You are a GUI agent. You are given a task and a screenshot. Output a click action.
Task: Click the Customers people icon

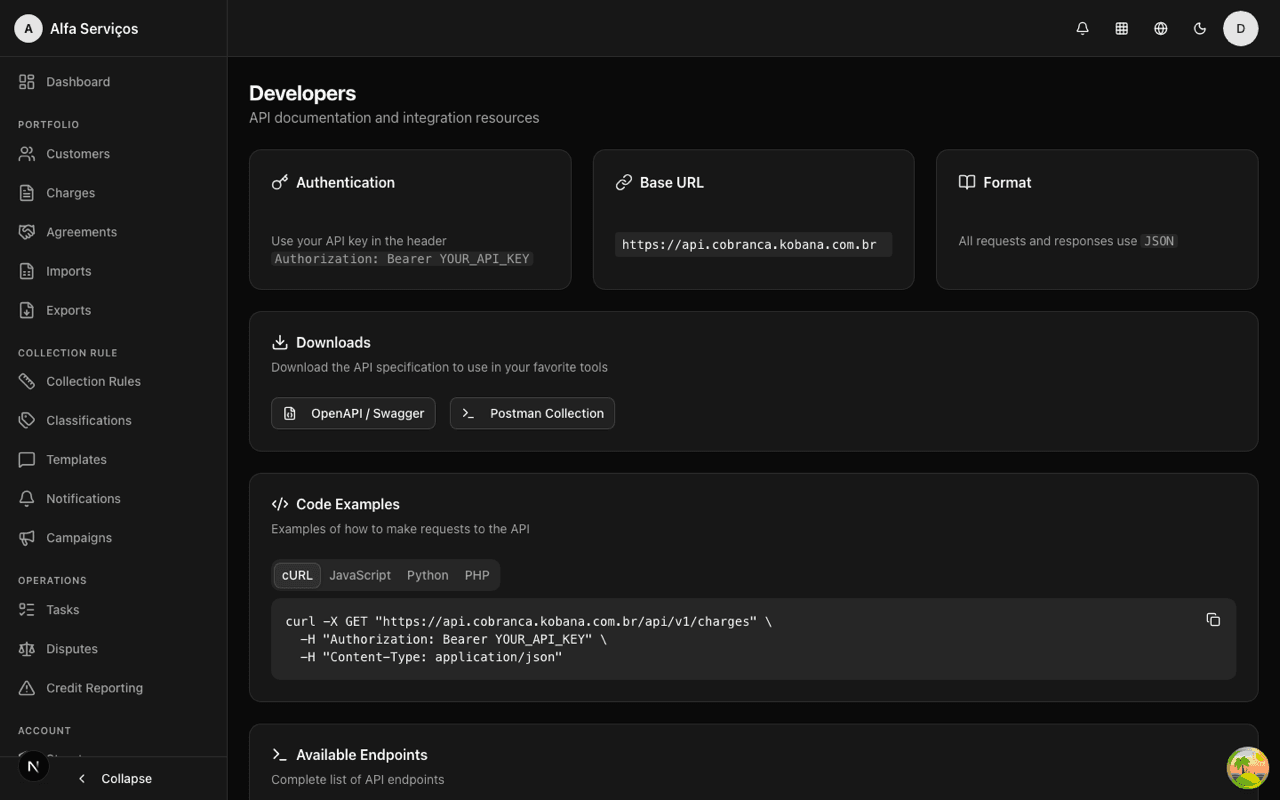[27, 154]
